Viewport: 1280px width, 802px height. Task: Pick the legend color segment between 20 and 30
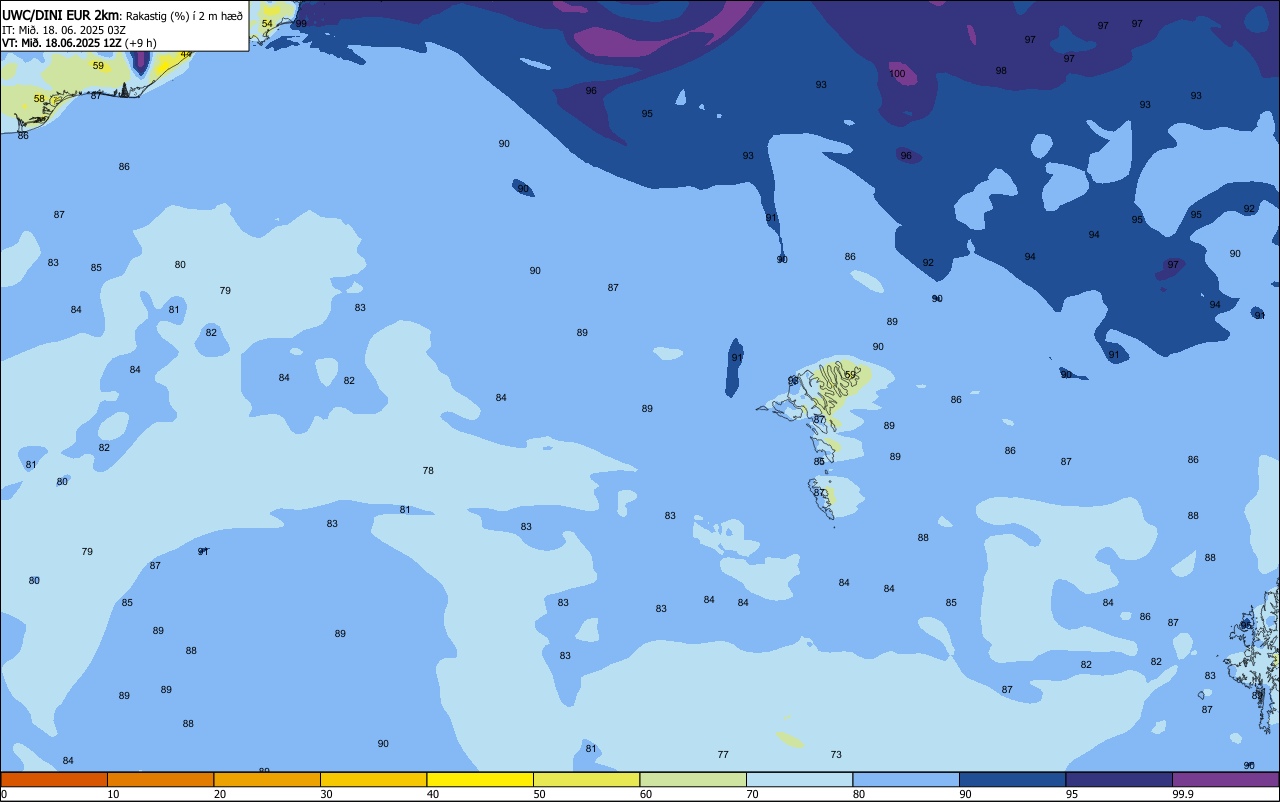point(267,779)
